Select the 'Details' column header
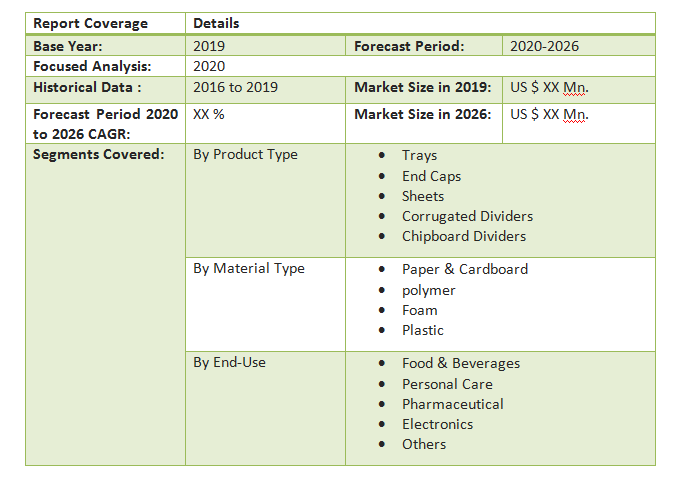Viewport: 673px width, 491px height. click(x=216, y=23)
